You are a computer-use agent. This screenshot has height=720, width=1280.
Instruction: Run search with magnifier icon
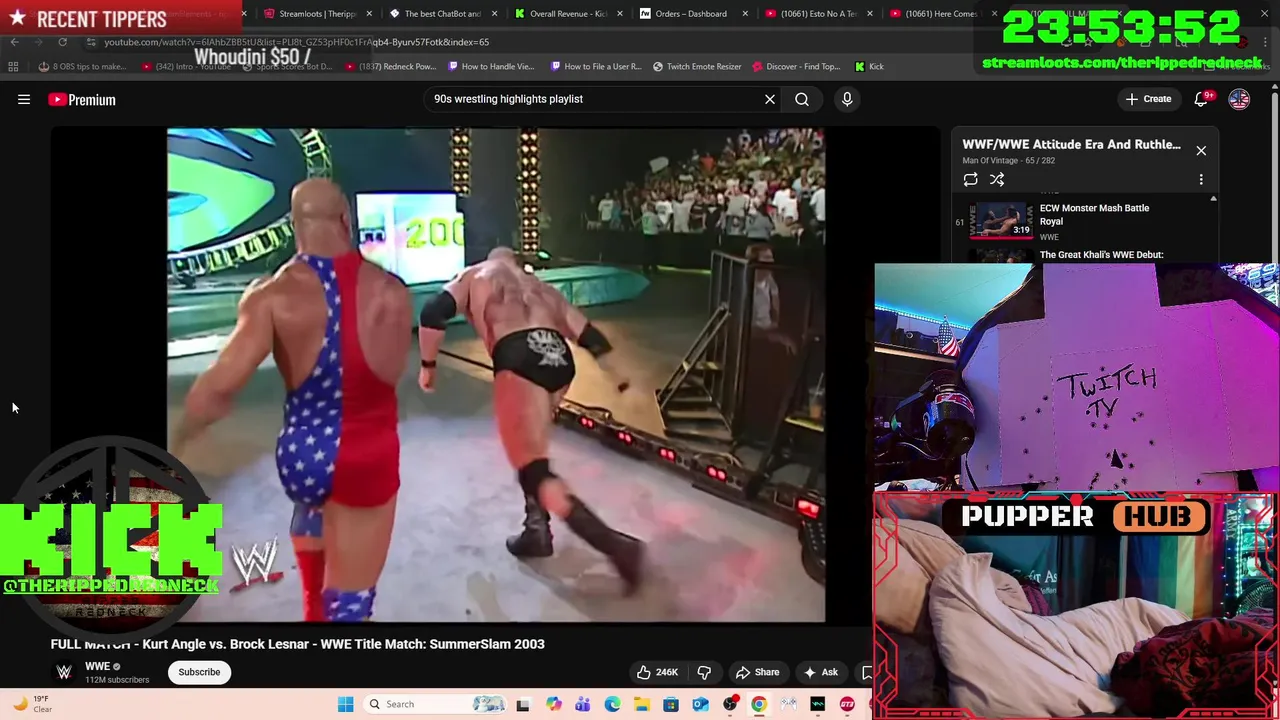pos(802,99)
